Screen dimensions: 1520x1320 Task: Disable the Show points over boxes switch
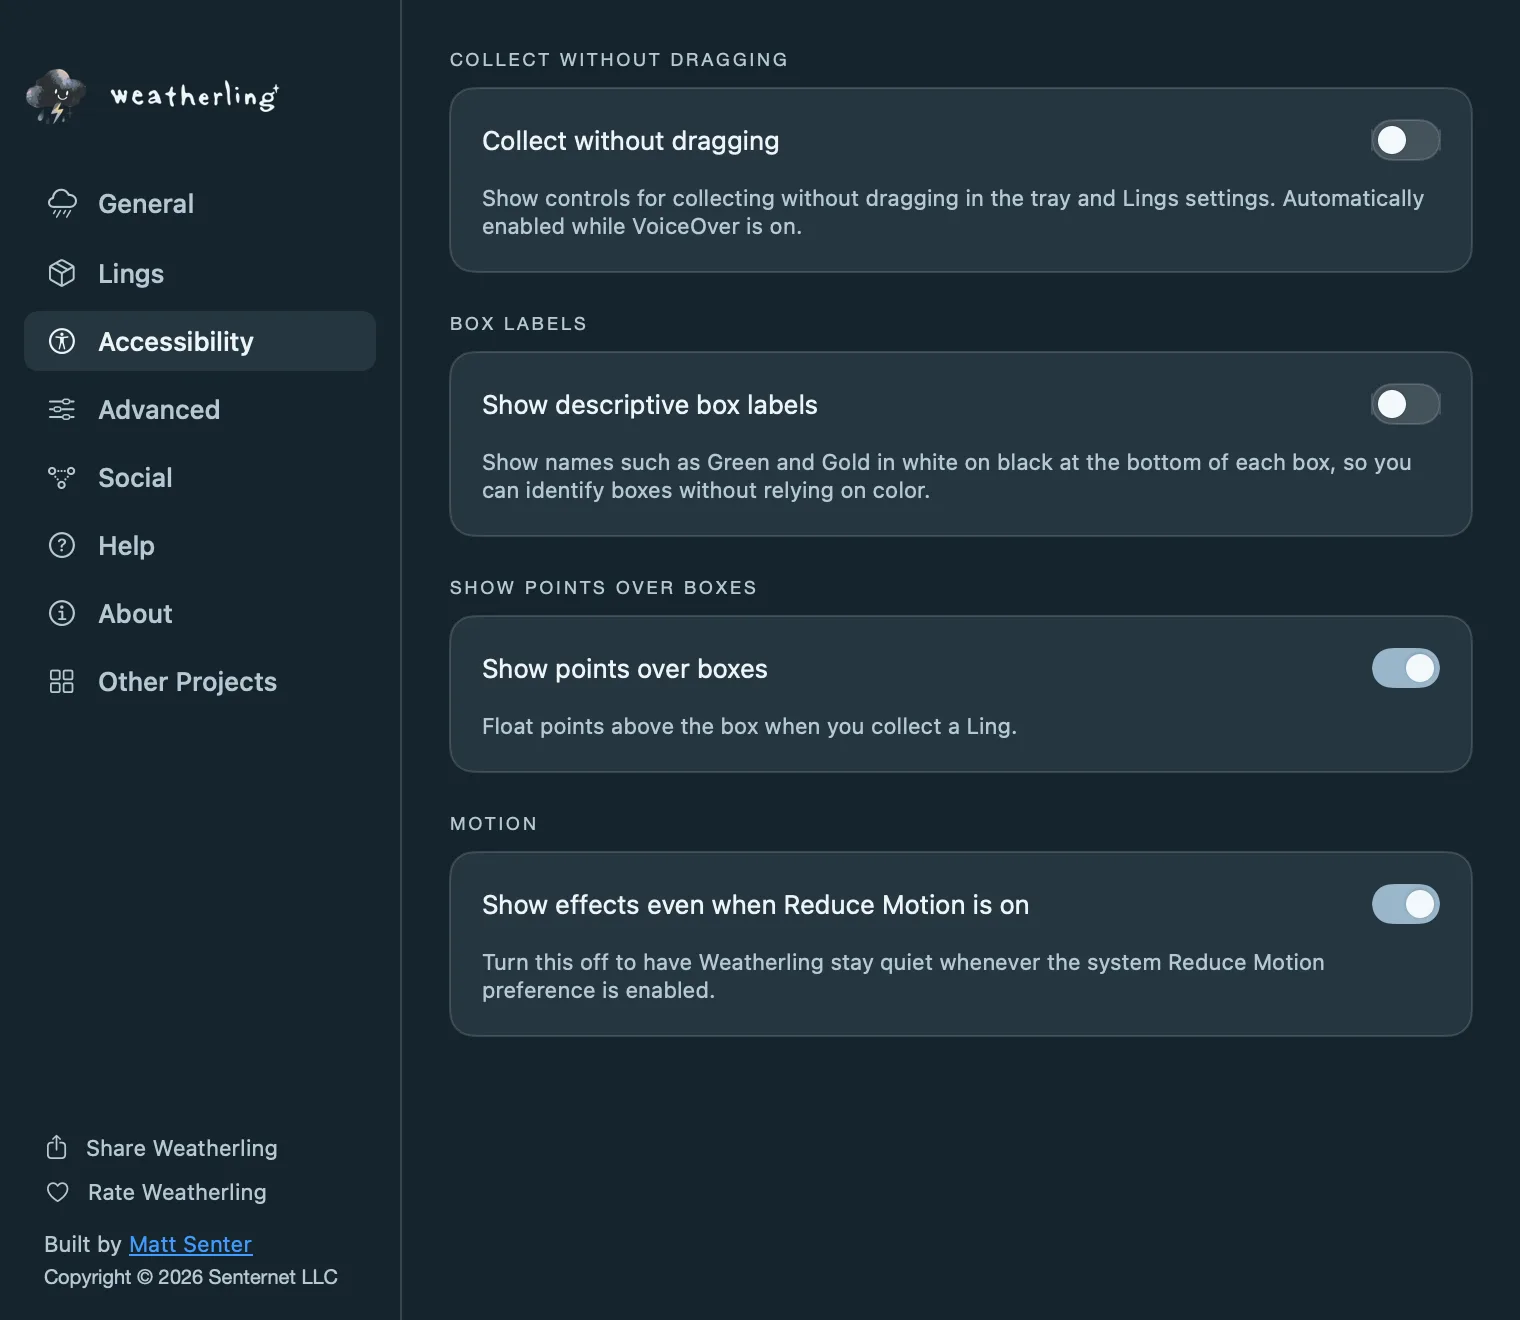click(1405, 668)
